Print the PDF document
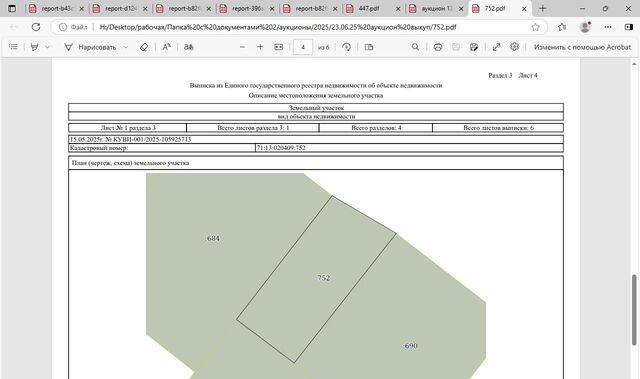 (438, 47)
